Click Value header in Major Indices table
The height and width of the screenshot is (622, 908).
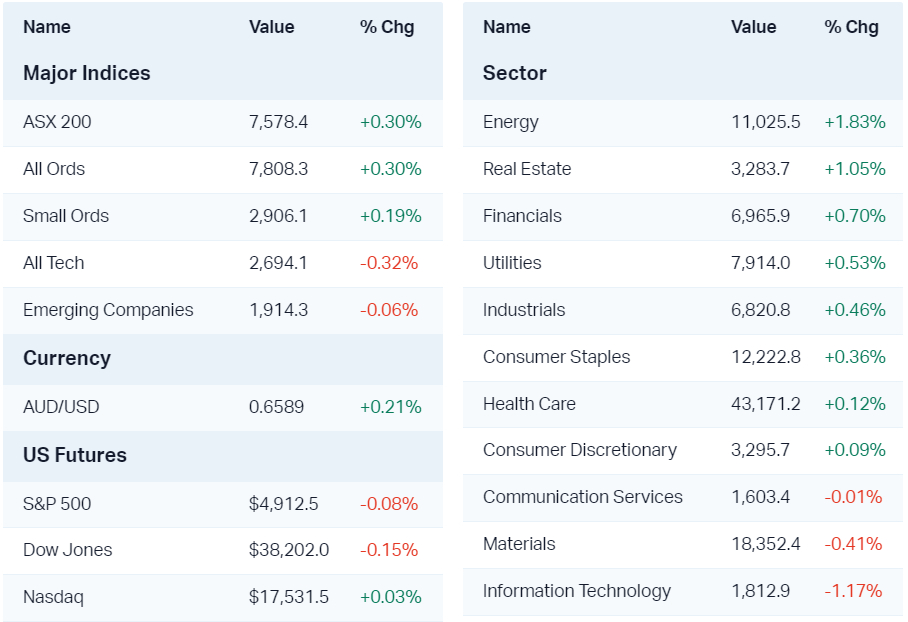click(x=271, y=27)
